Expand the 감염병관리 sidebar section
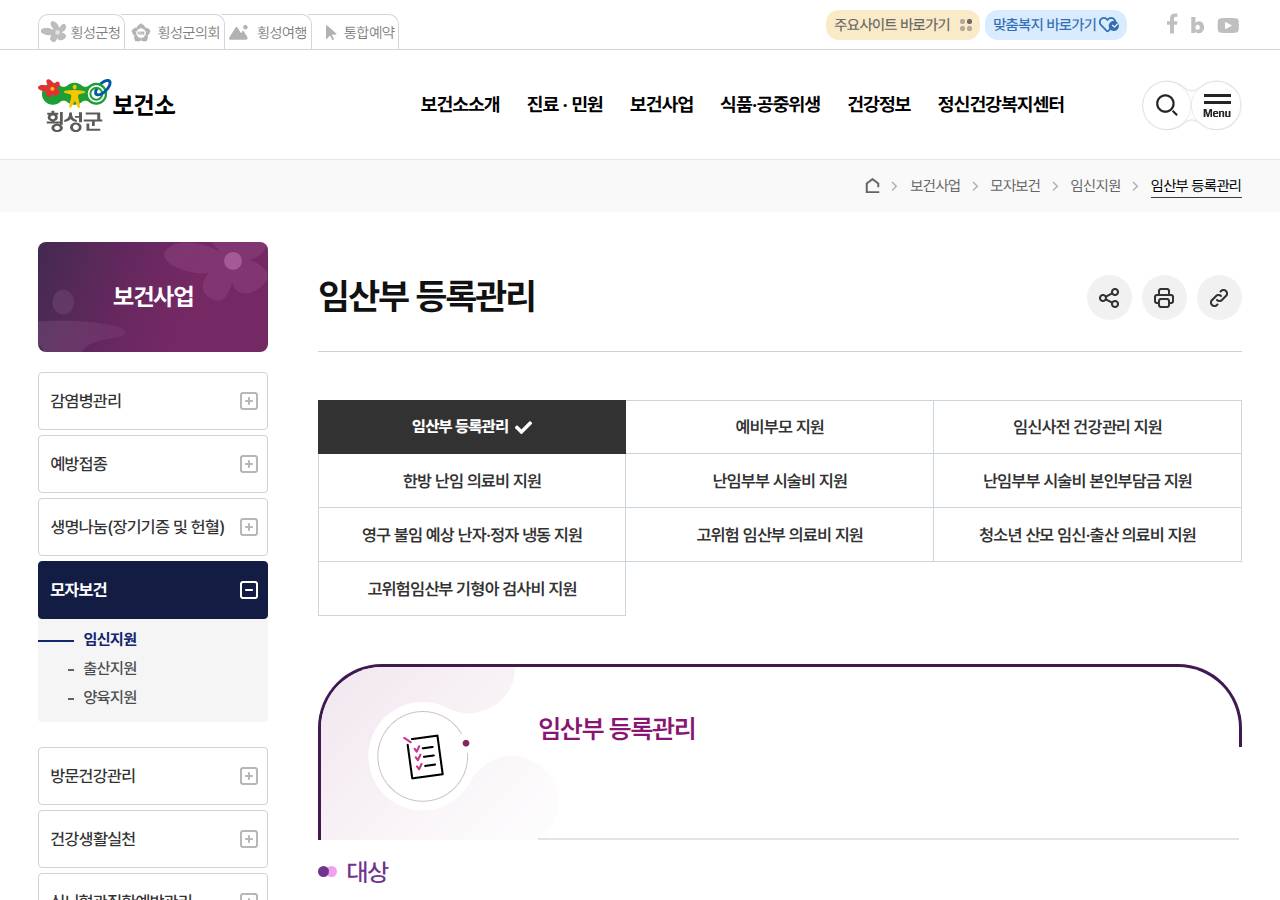Image resolution: width=1280 pixels, height=900 pixels. pos(153,401)
